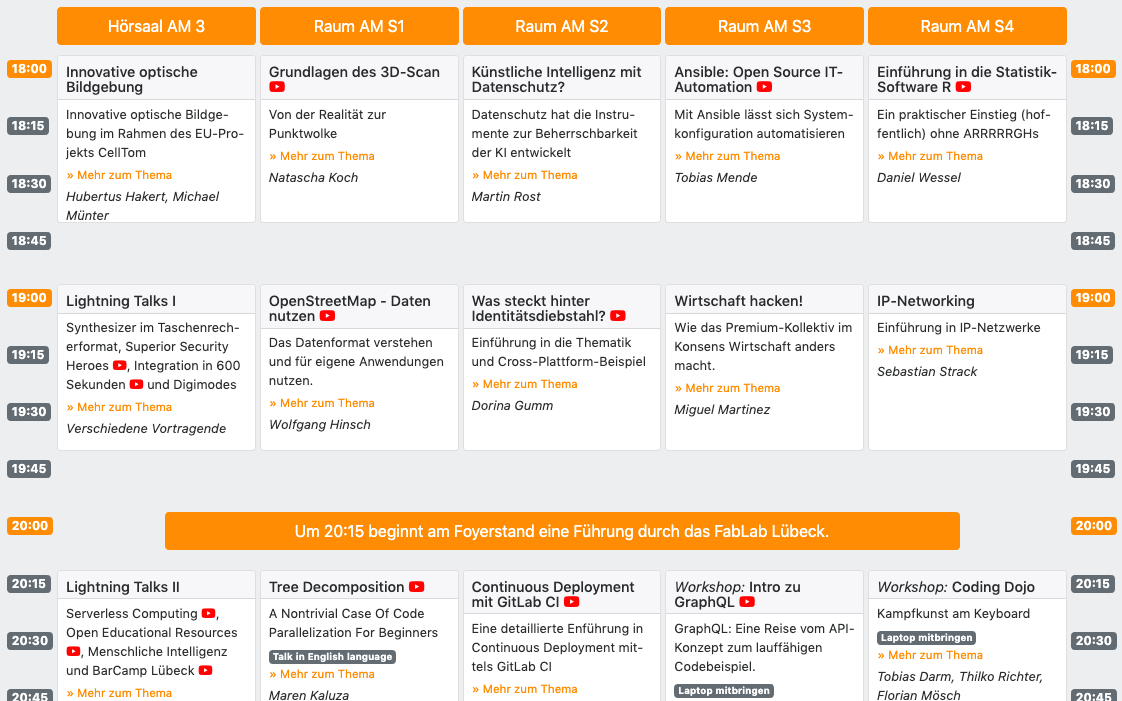
Task: Click the 18:00 time marker on right
Action: [1092, 69]
